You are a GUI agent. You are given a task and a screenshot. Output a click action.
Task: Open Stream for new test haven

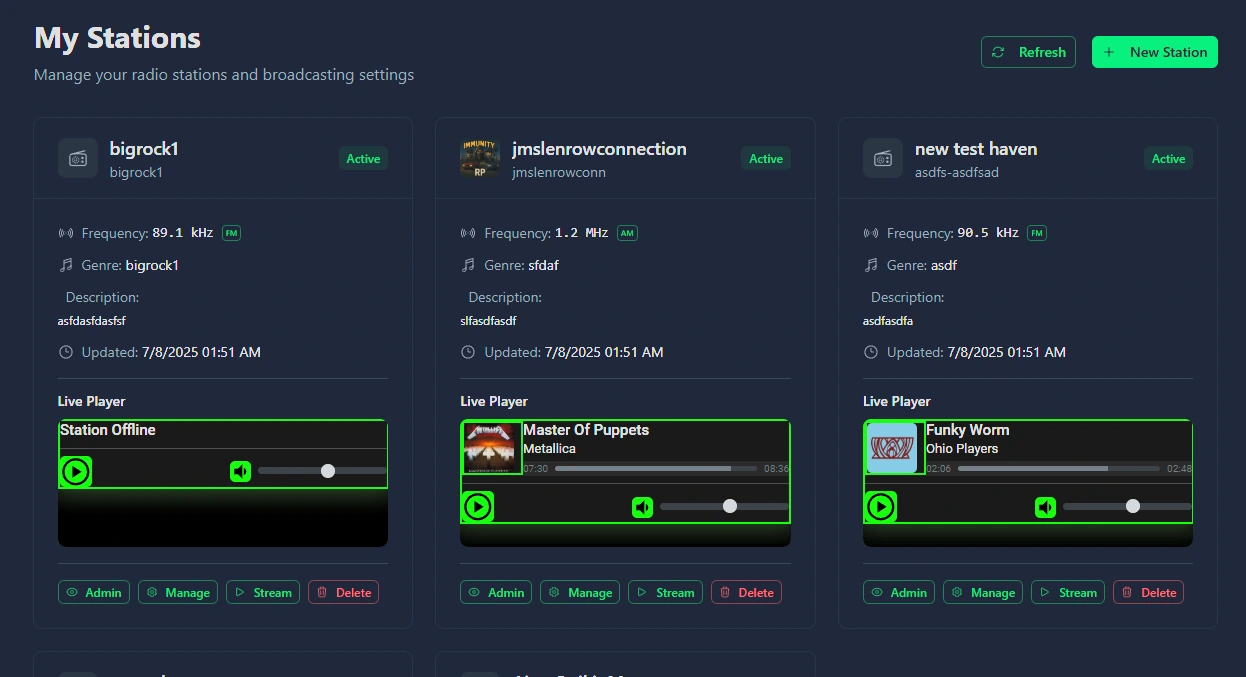pos(1068,592)
